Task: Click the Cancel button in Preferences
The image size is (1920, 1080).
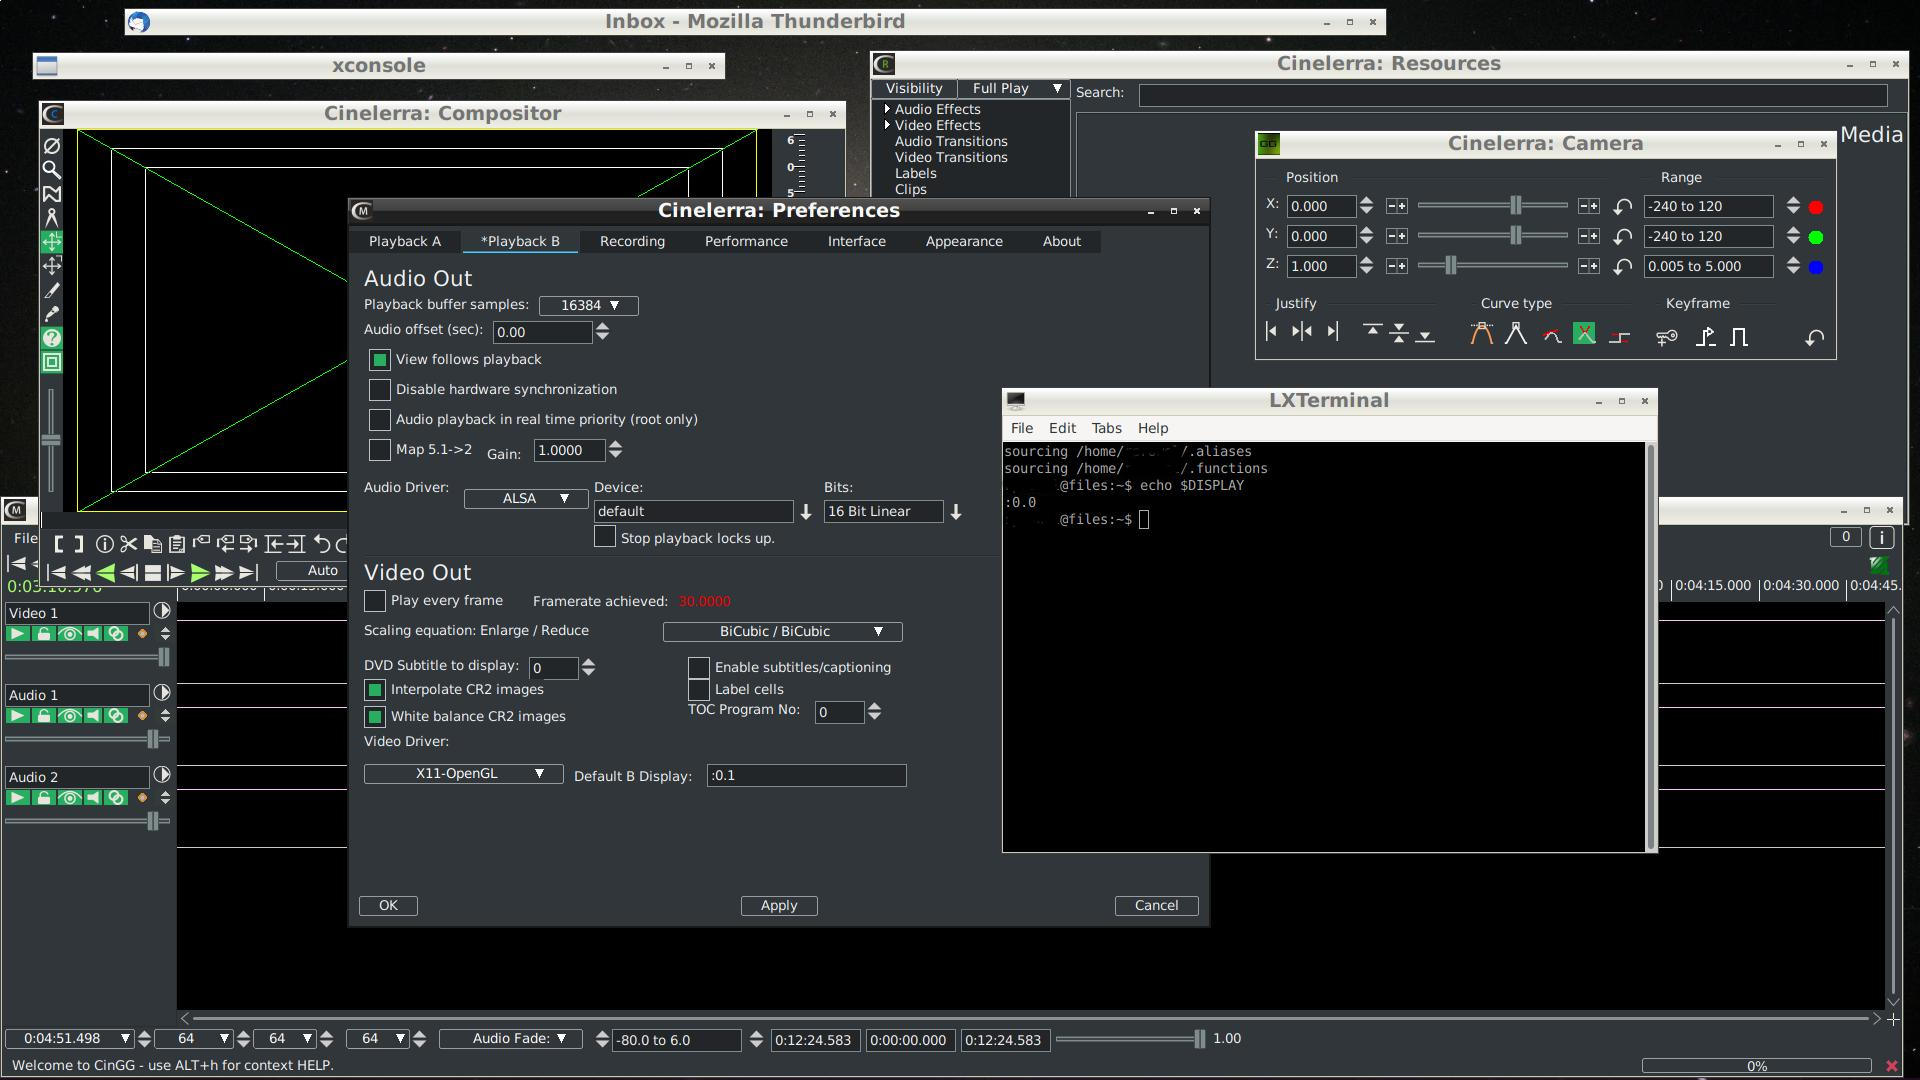Action: point(1156,905)
